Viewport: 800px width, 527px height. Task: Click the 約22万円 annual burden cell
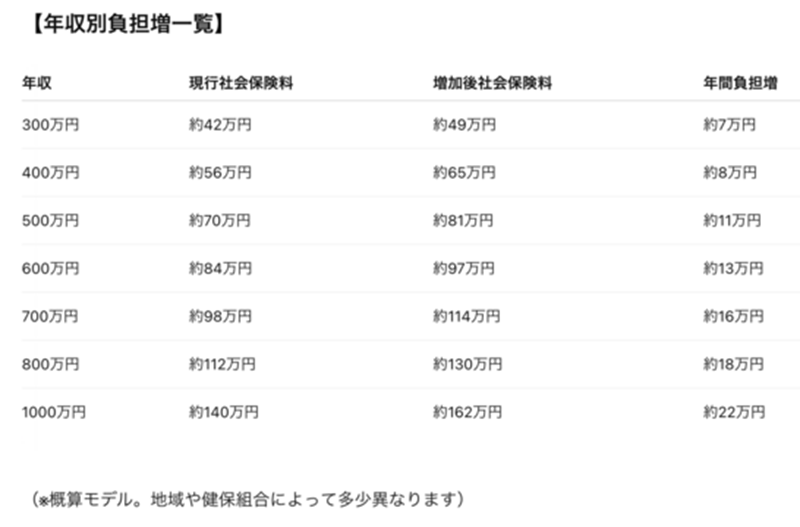click(x=733, y=412)
